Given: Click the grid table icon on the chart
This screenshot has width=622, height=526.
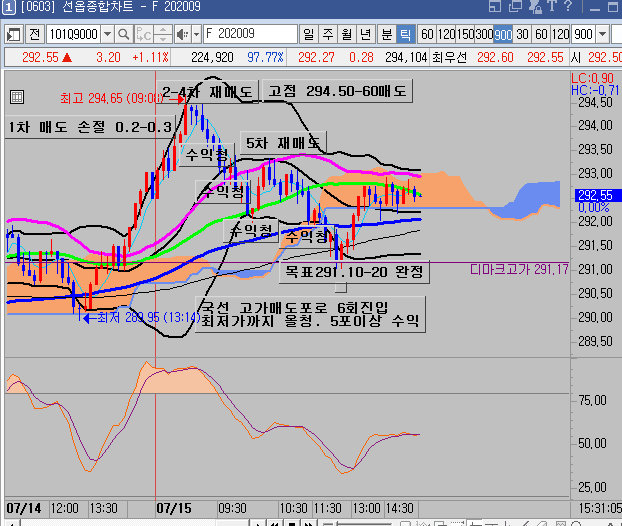Looking at the screenshot, I should (16, 97).
